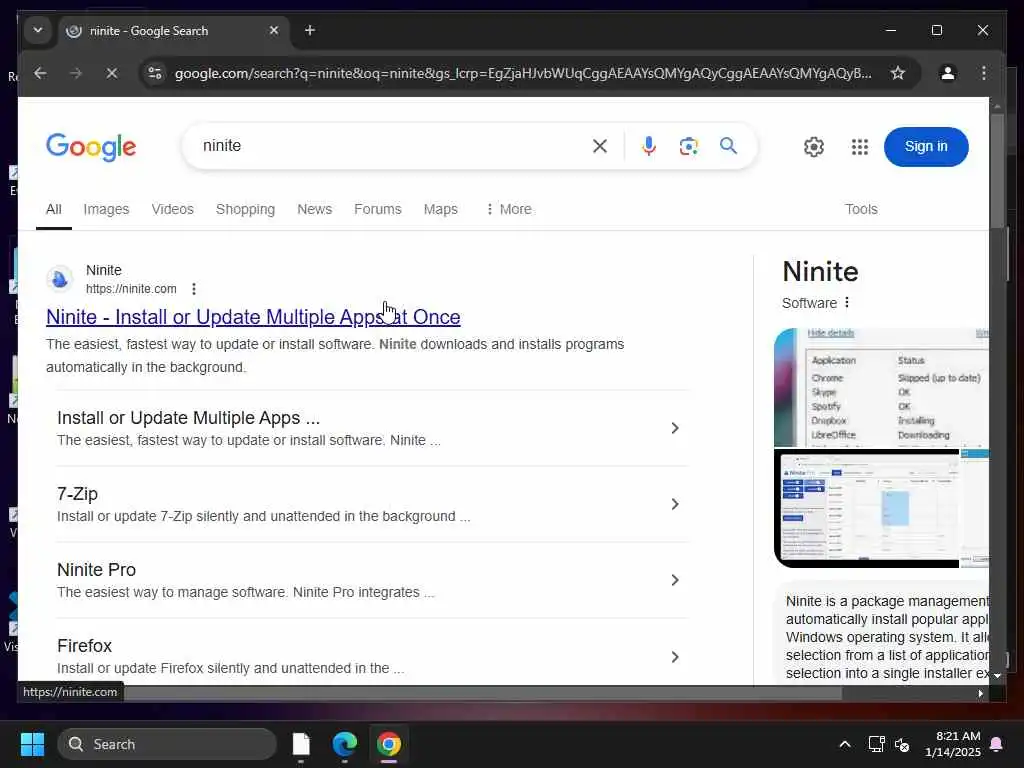1024x768 pixels.
Task: Switch to Maps tab
Action: (441, 209)
